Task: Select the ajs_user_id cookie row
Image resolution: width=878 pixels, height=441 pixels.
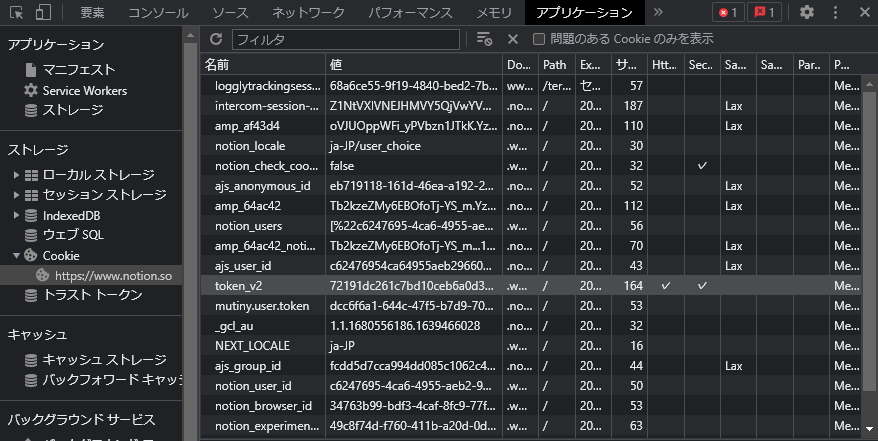Action: 530,266
